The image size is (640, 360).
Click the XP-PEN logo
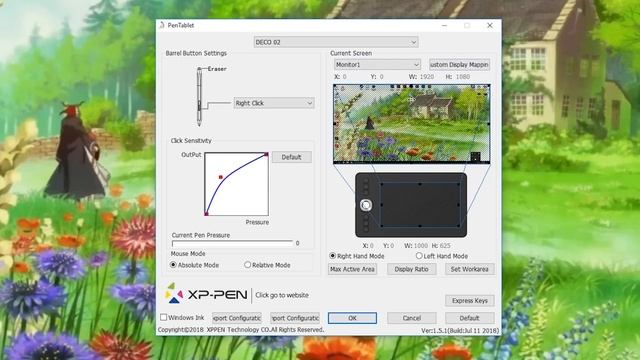pos(206,294)
